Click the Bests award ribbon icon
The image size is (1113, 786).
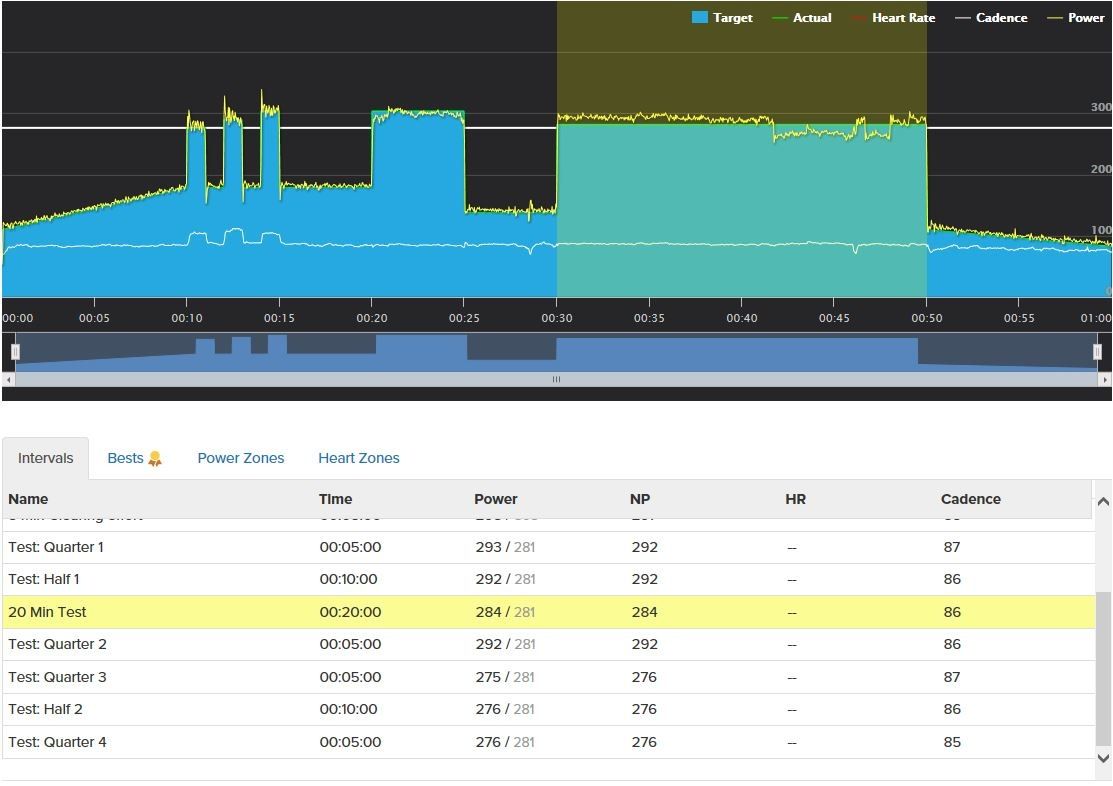point(155,459)
